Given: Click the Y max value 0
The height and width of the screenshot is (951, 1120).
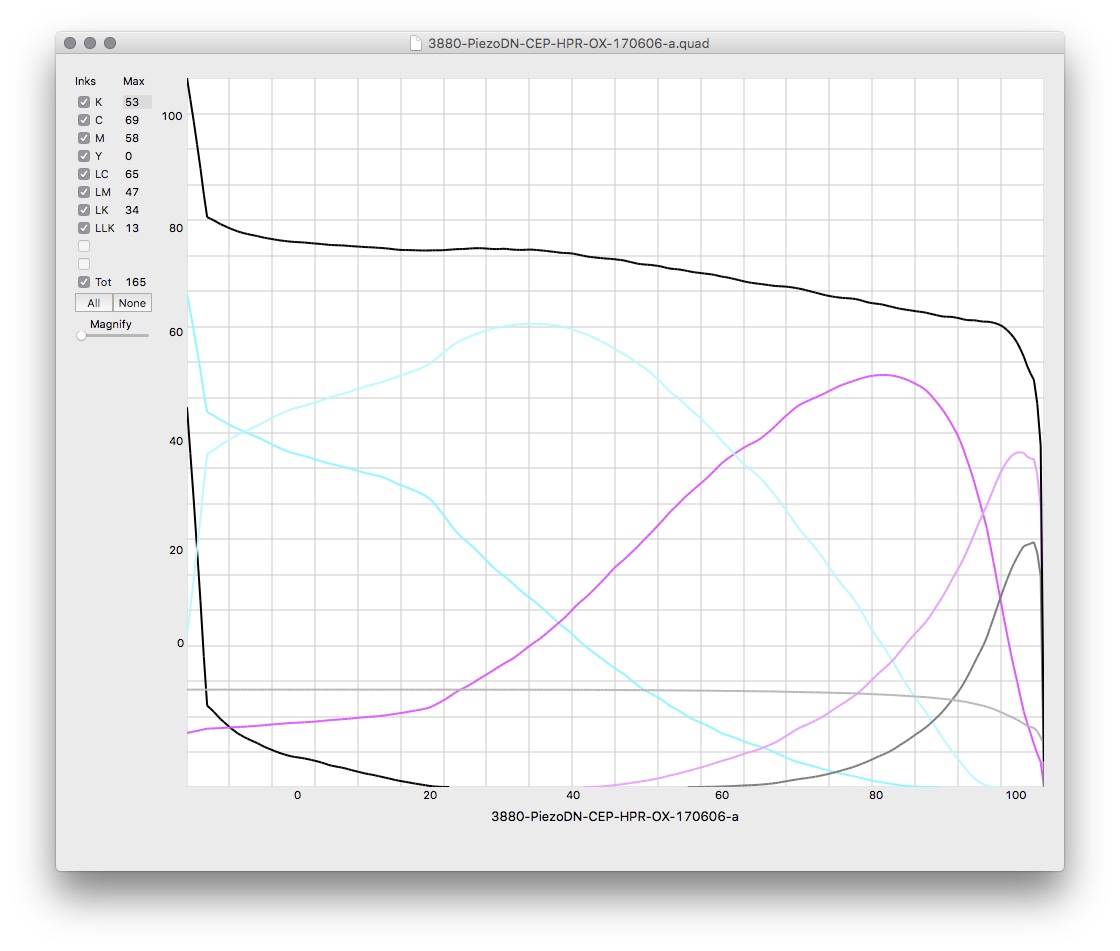Looking at the screenshot, I should pos(129,156).
